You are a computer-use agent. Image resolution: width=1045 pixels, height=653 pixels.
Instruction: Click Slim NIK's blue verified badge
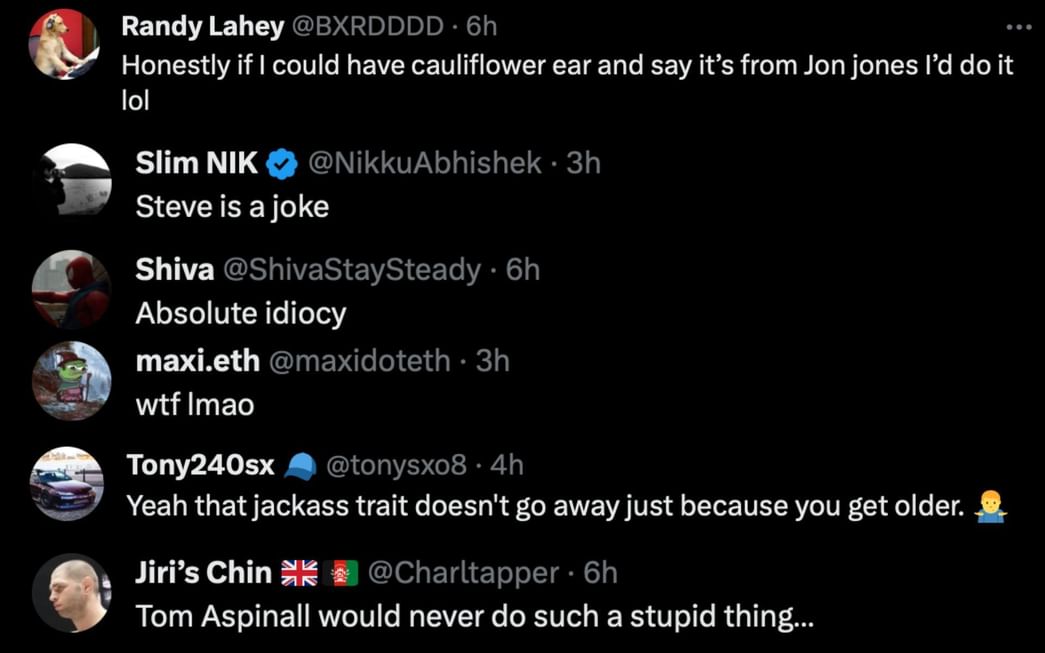(x=280, y=162)
